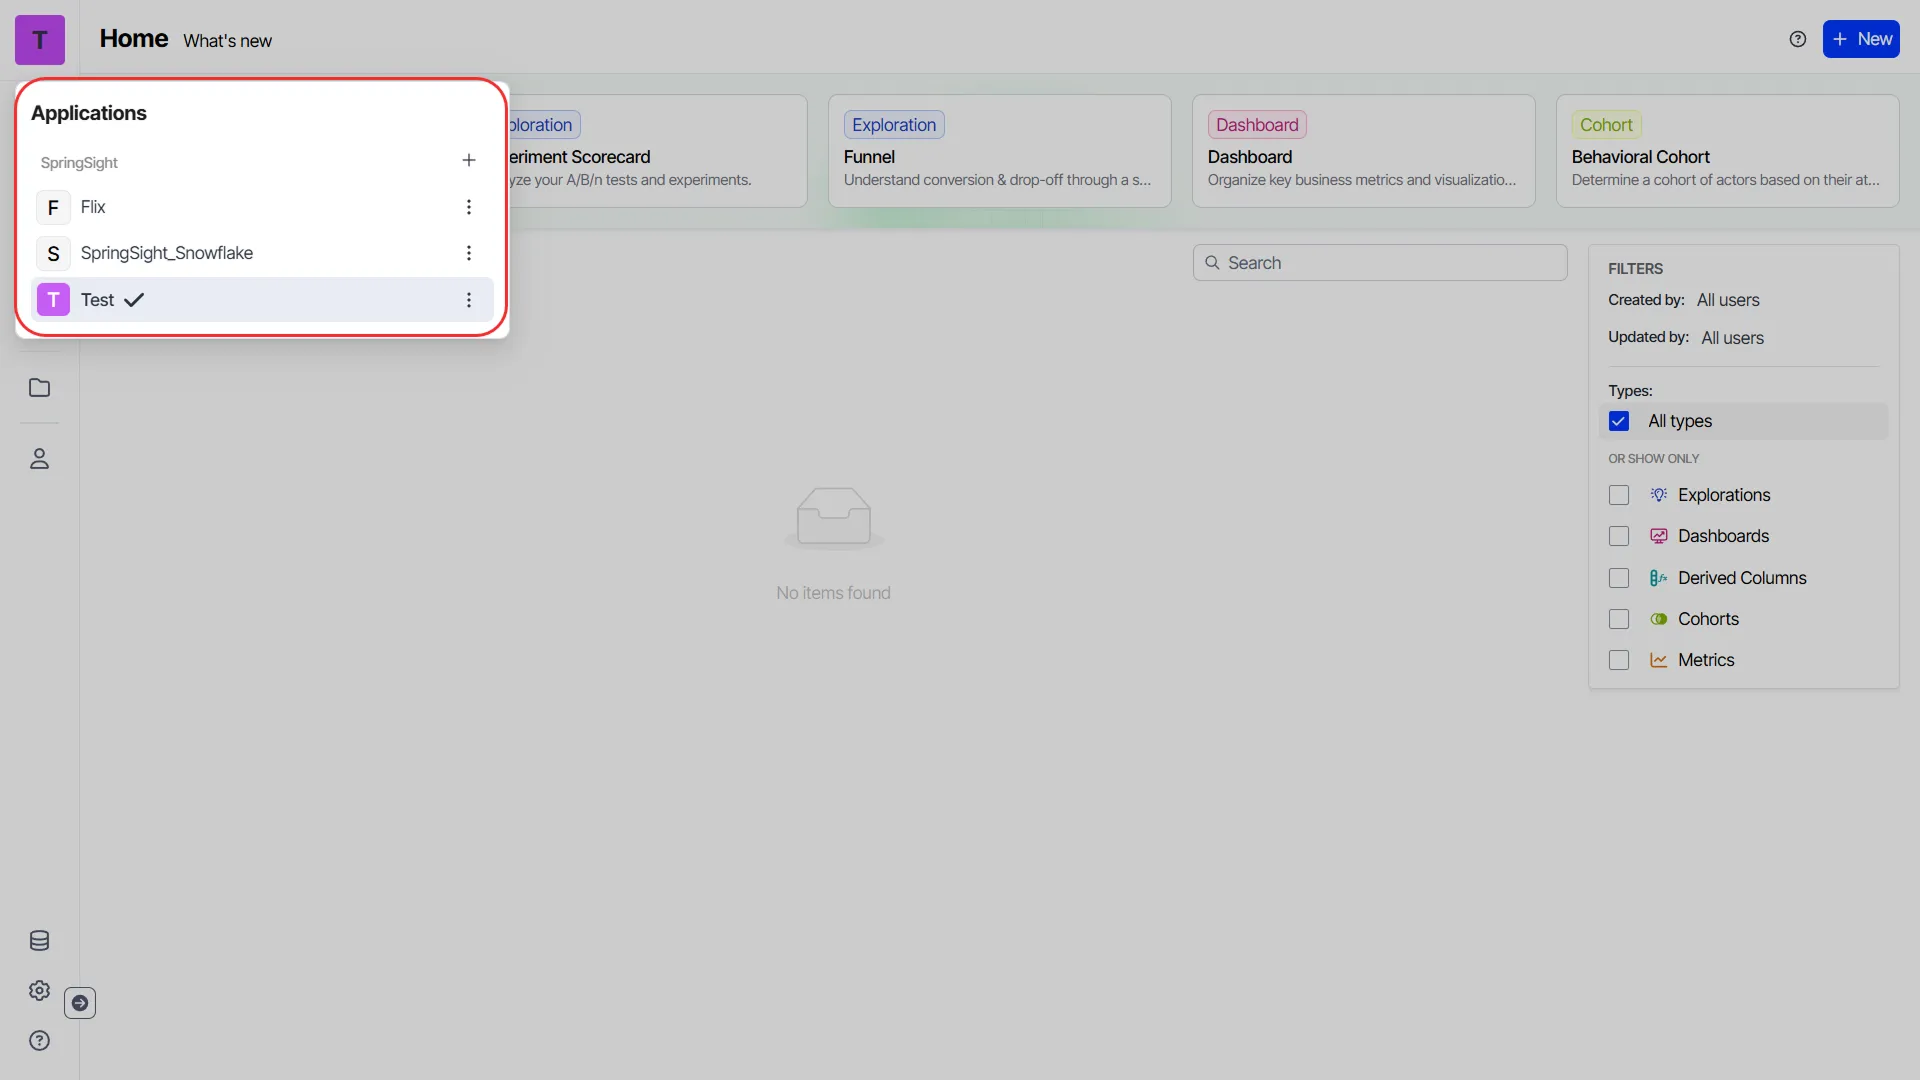Open the user profile icon in sidebar

click(x=40, y=459)
